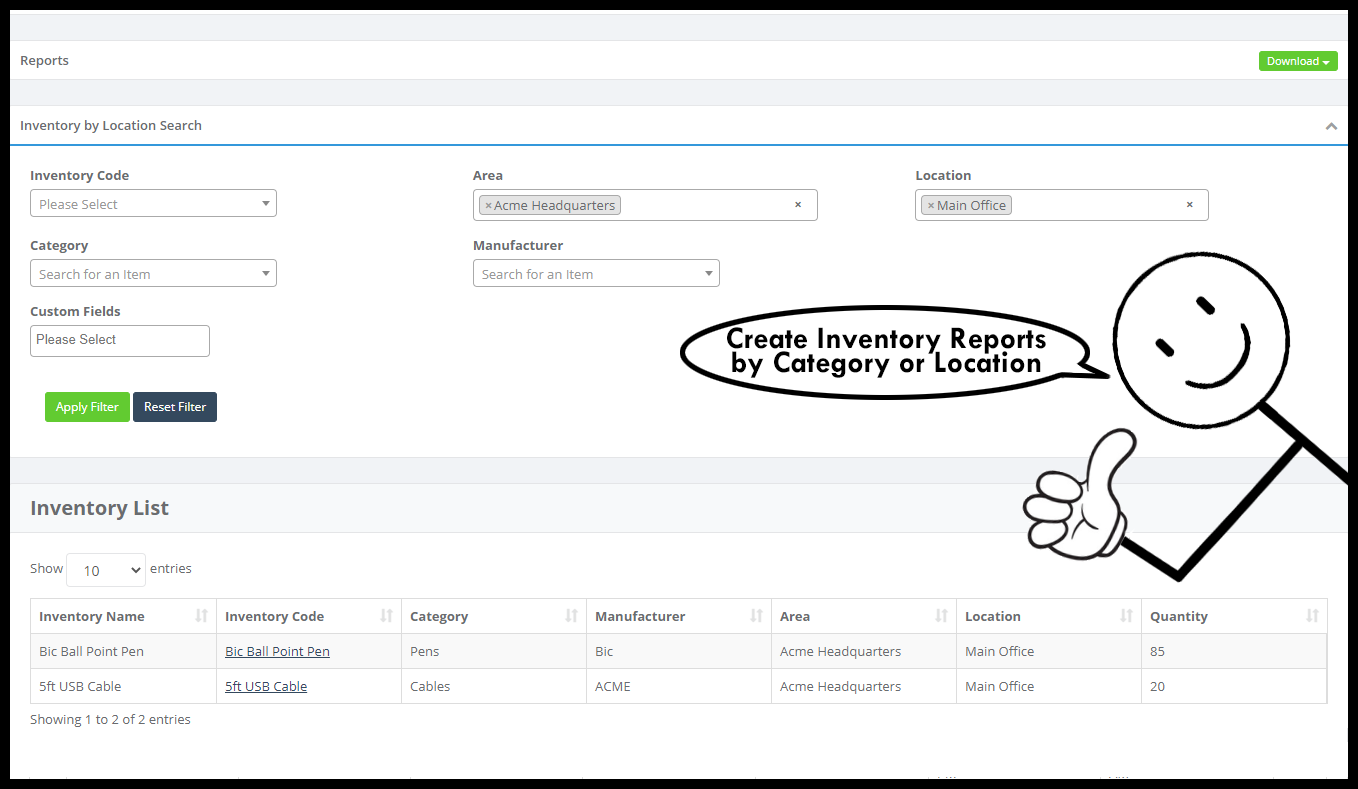Select quantity value 85

point(1157,652)
